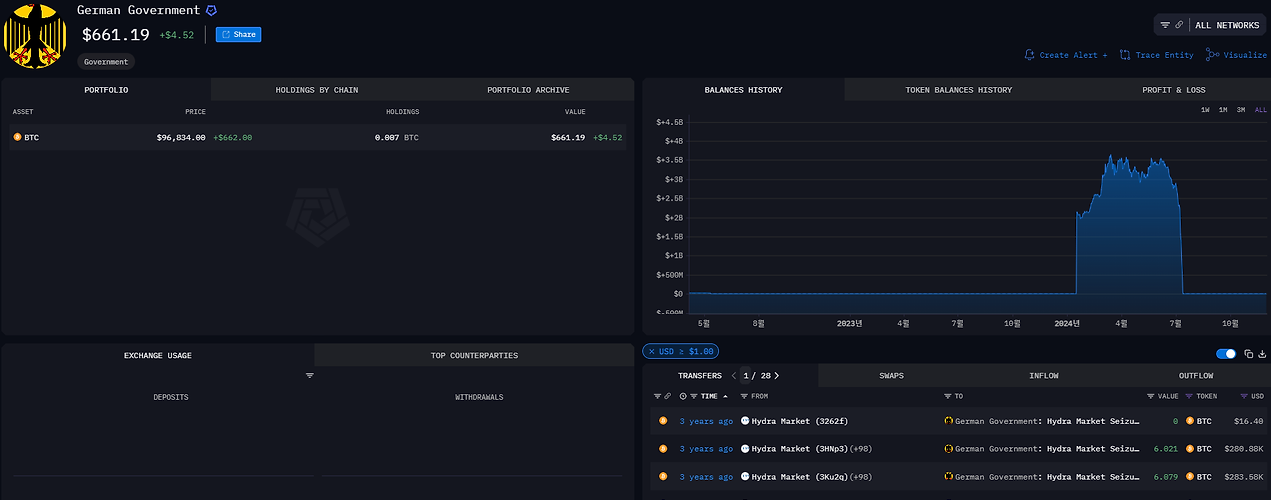Open the VALUE column filter
Screen dimensions: 1271x500
1151,396
